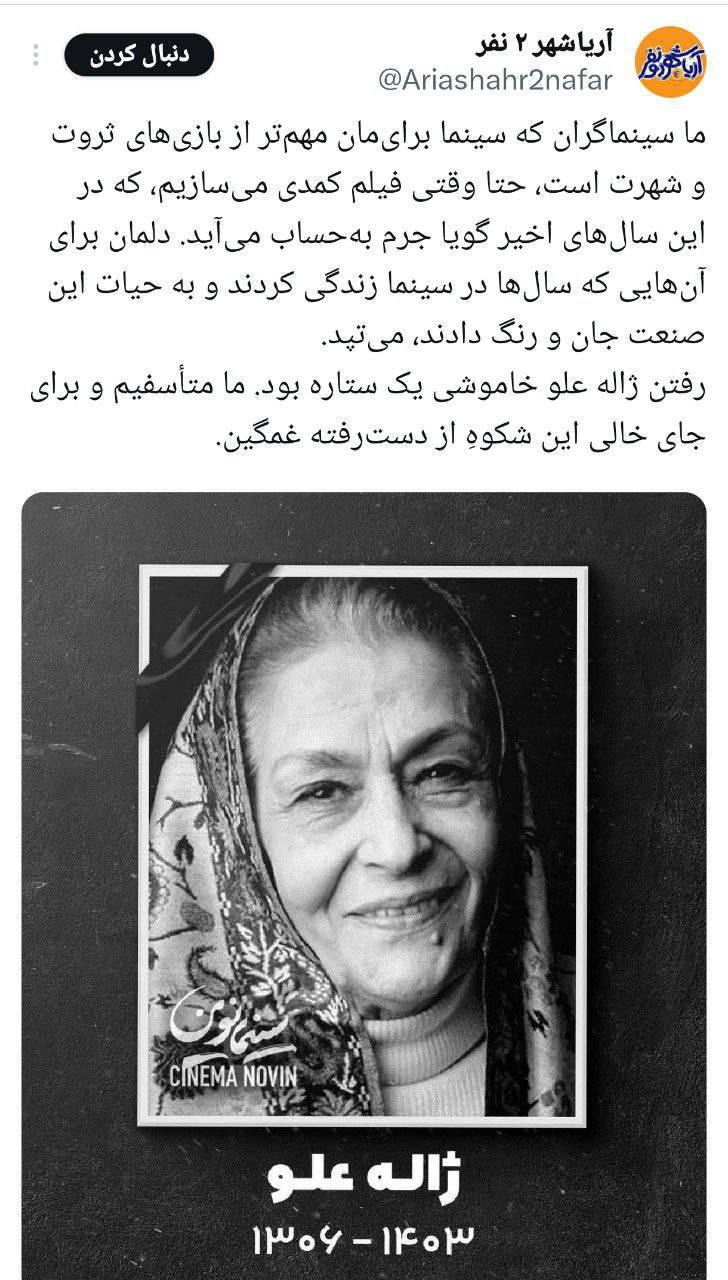Open the @Ariashahr2nafar handle link
Screen dimensions: 728x1280
494,81
